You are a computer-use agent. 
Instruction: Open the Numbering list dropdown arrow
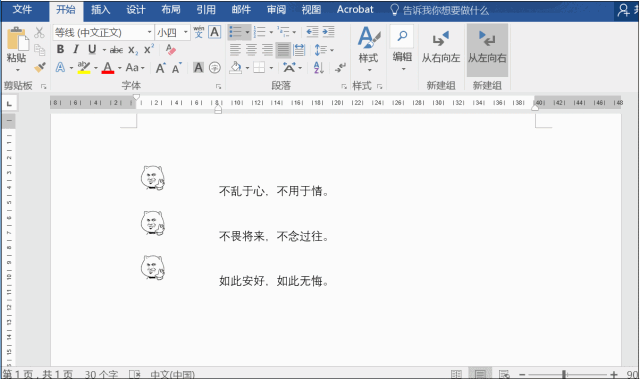pyautogui.click(x=271, y=32)
